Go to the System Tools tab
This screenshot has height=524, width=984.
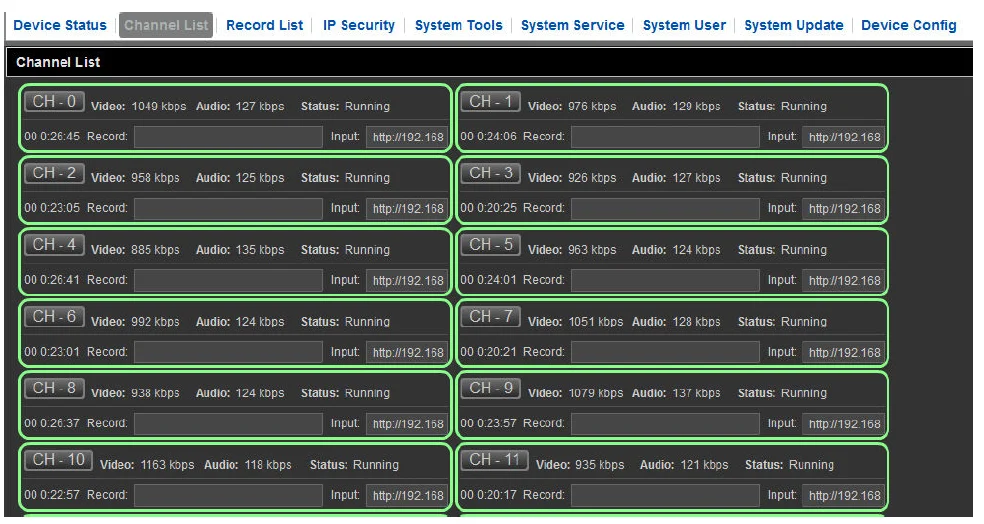tap(458, 25)
